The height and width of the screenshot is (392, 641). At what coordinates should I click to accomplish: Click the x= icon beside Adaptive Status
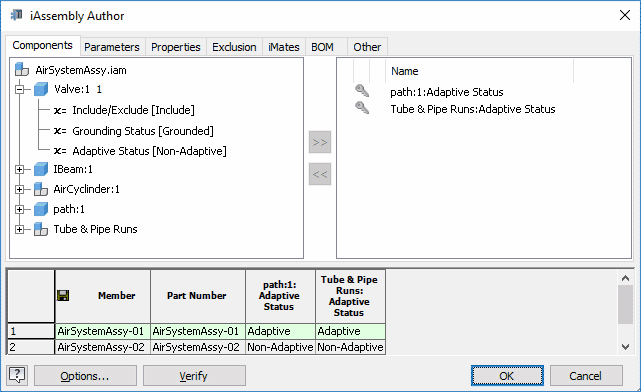60,151
